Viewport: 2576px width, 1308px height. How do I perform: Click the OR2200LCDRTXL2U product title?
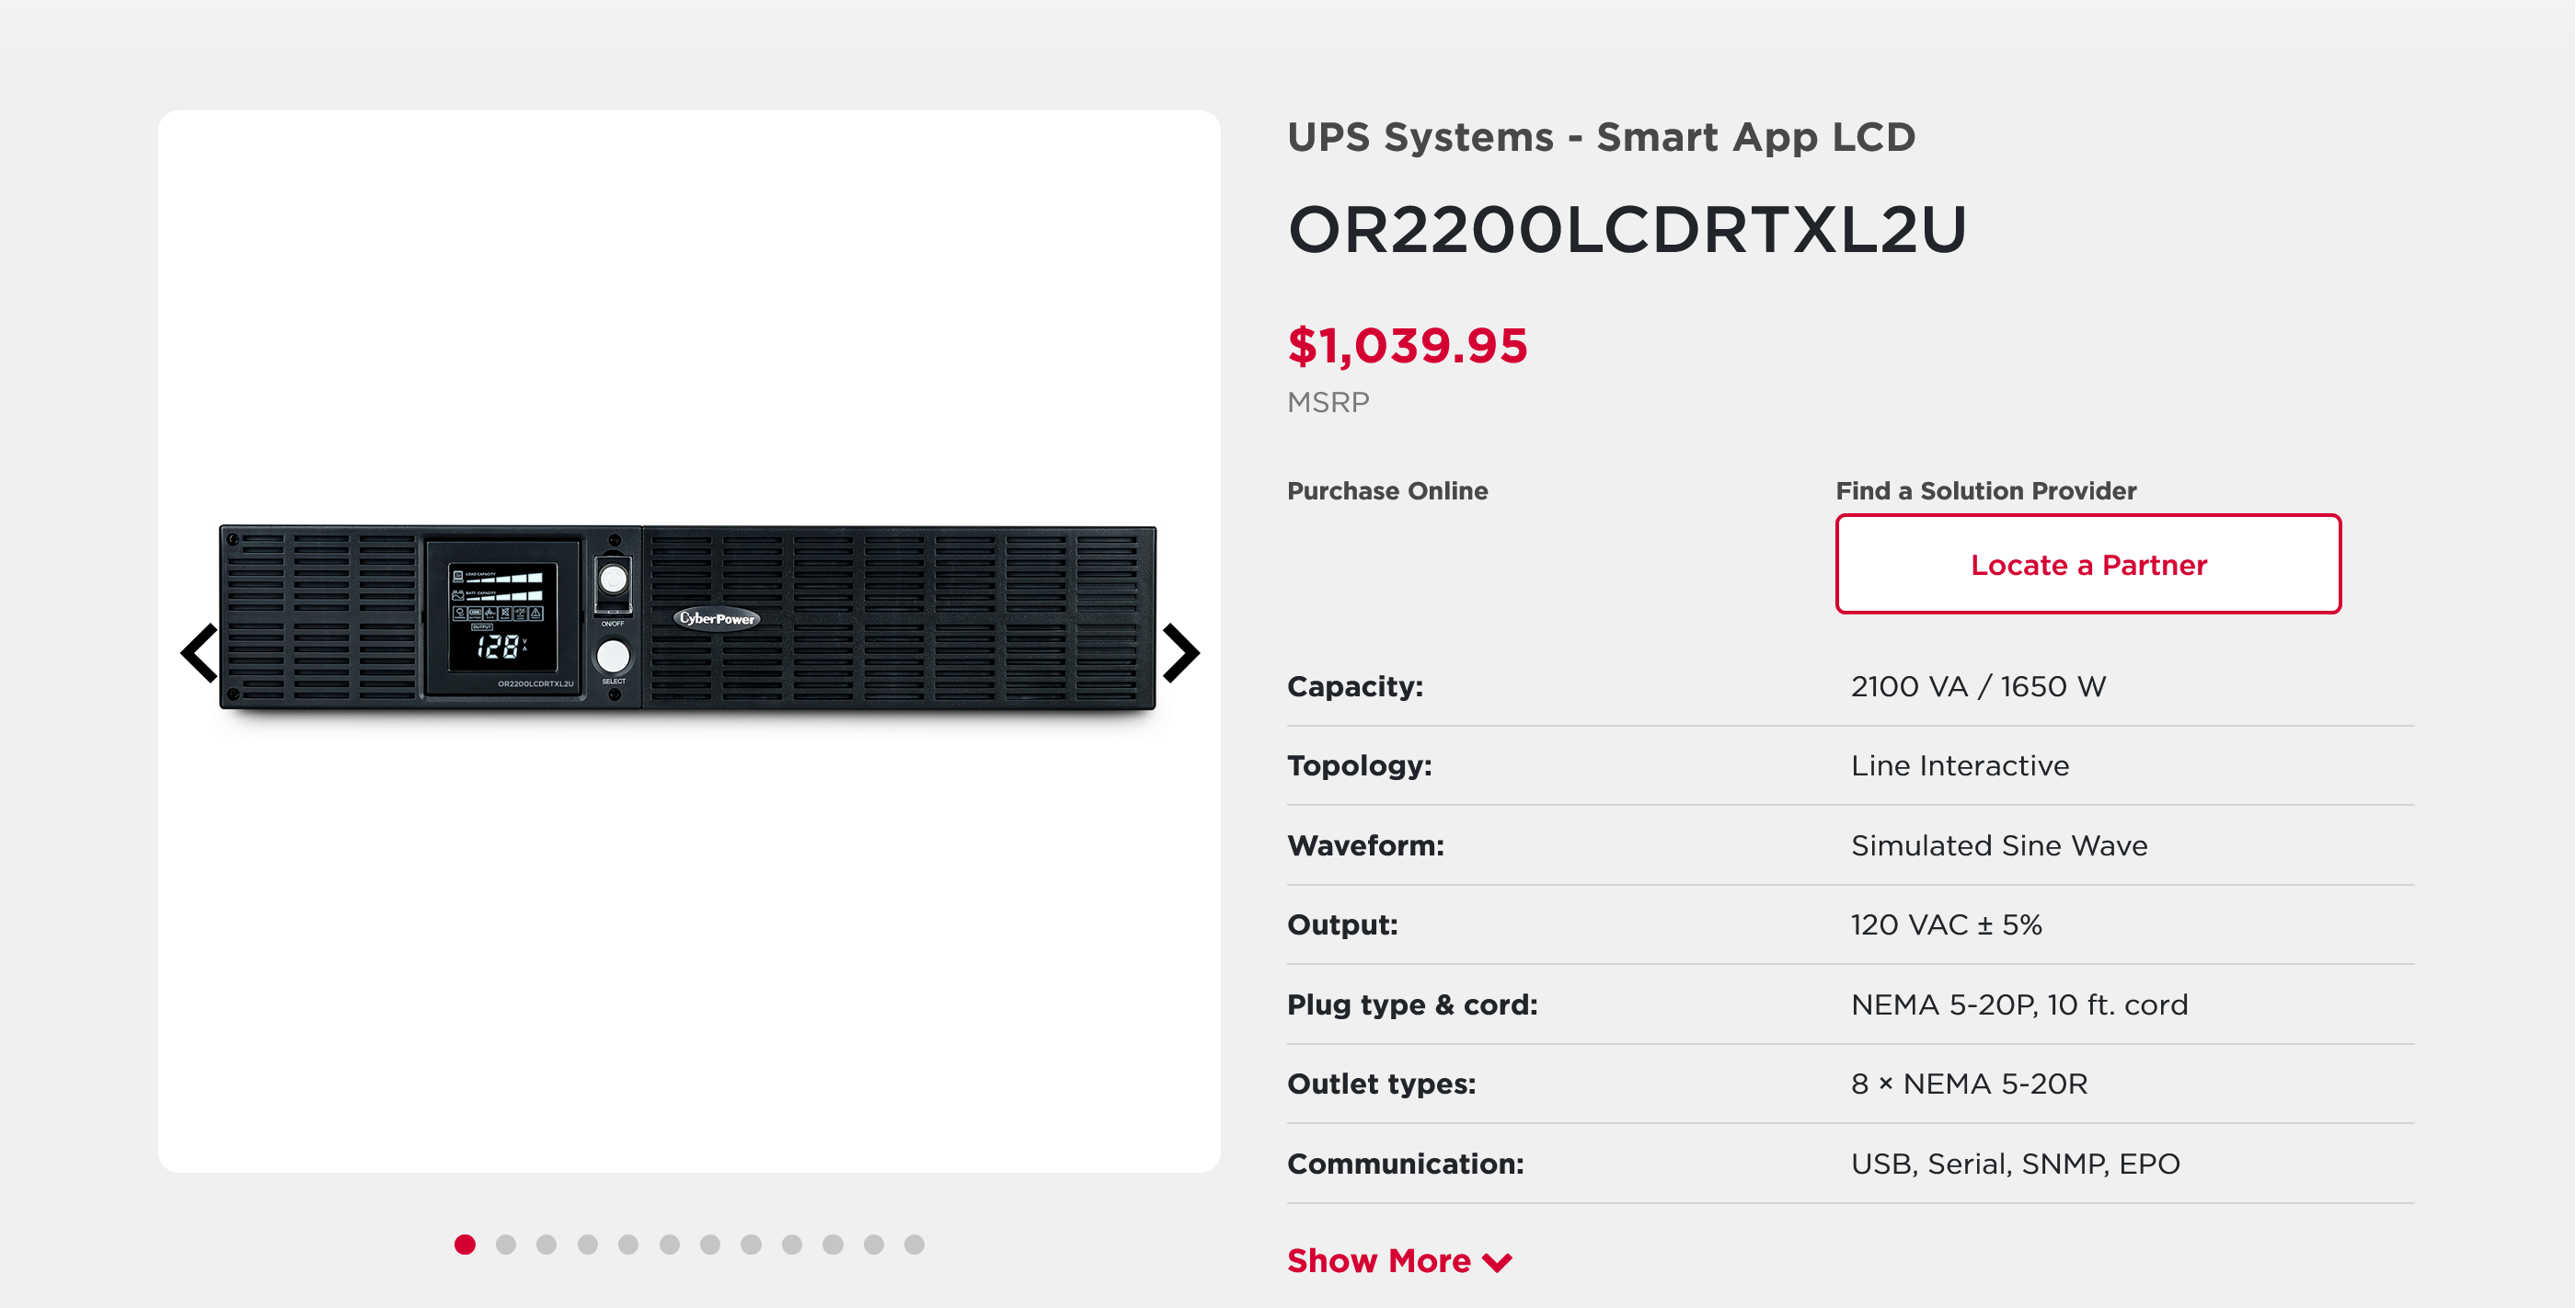pos(1627,230)
